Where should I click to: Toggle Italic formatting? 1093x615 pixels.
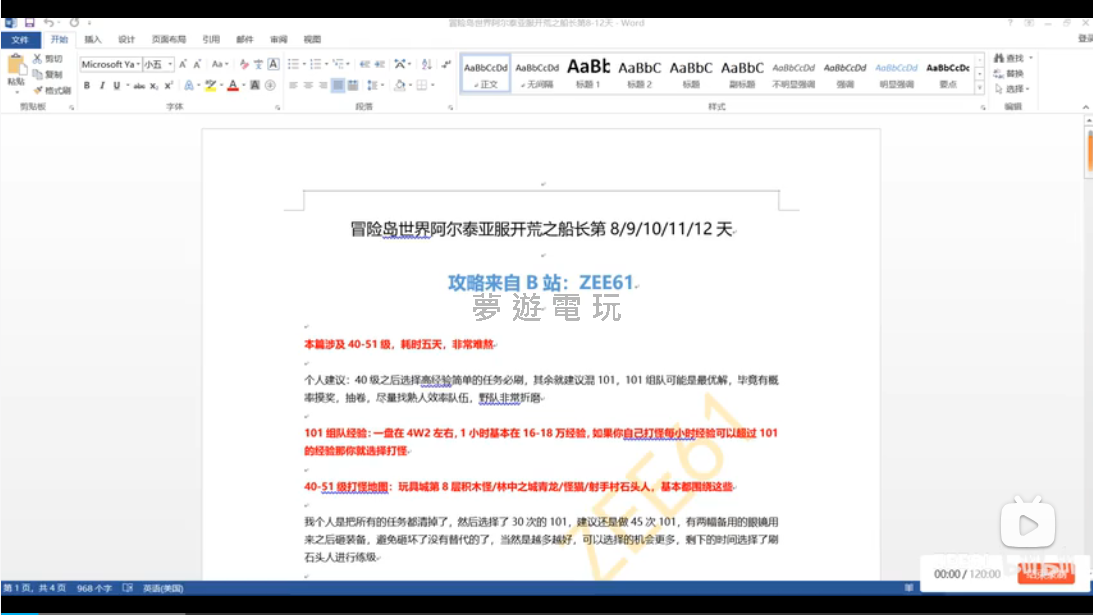[x=101, y=86]
